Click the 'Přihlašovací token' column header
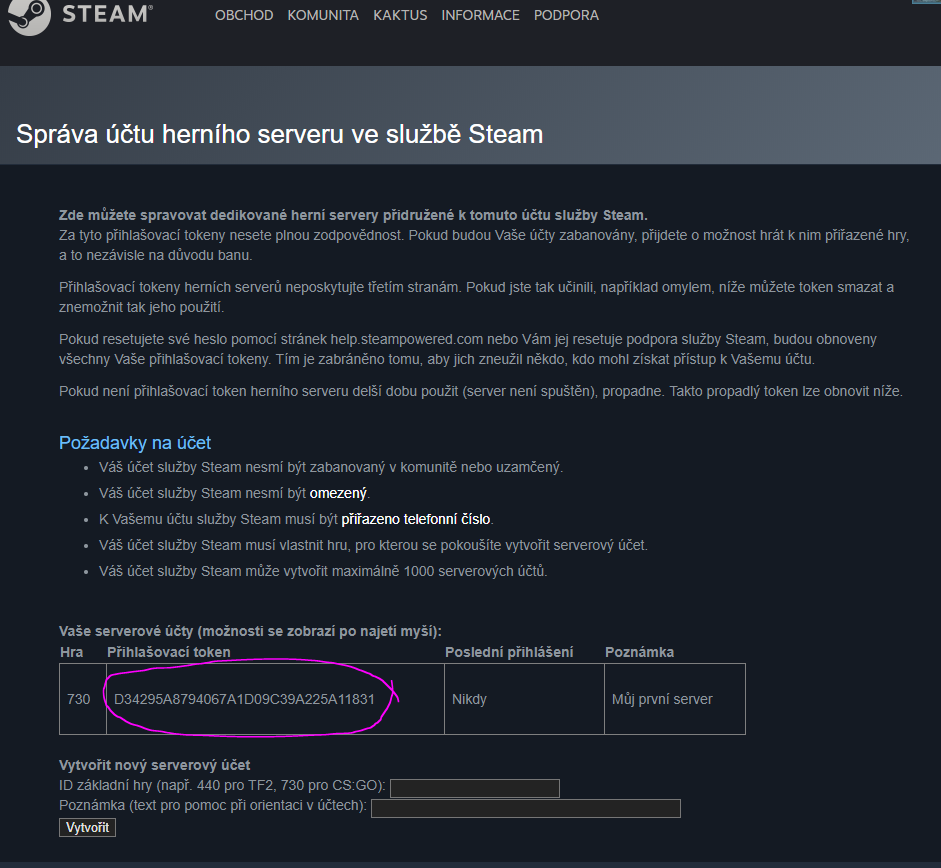This screenshot has width=941, height=868. click(x=169, y=652)
